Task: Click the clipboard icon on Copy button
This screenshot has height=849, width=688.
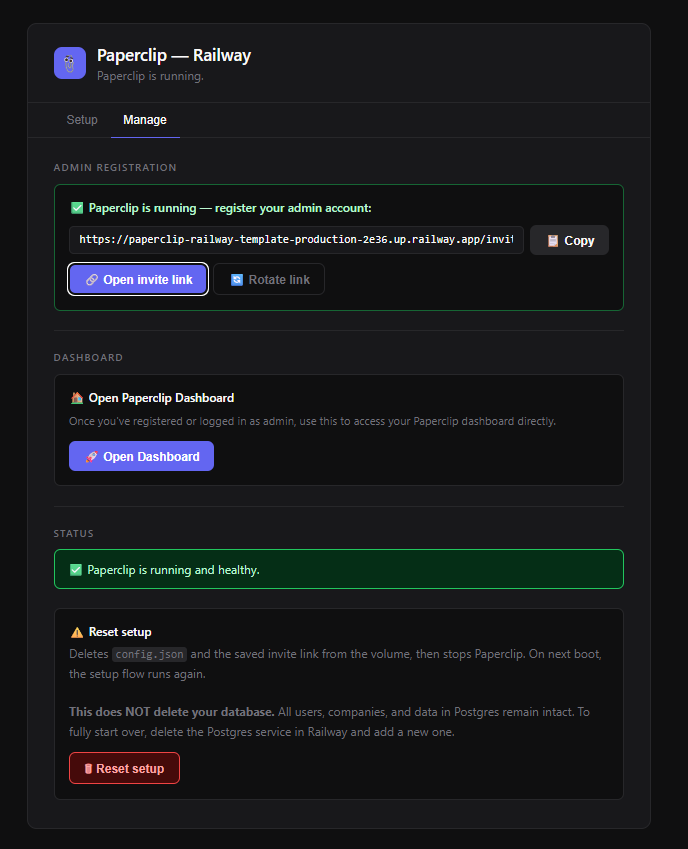Action: pos(554,240)
